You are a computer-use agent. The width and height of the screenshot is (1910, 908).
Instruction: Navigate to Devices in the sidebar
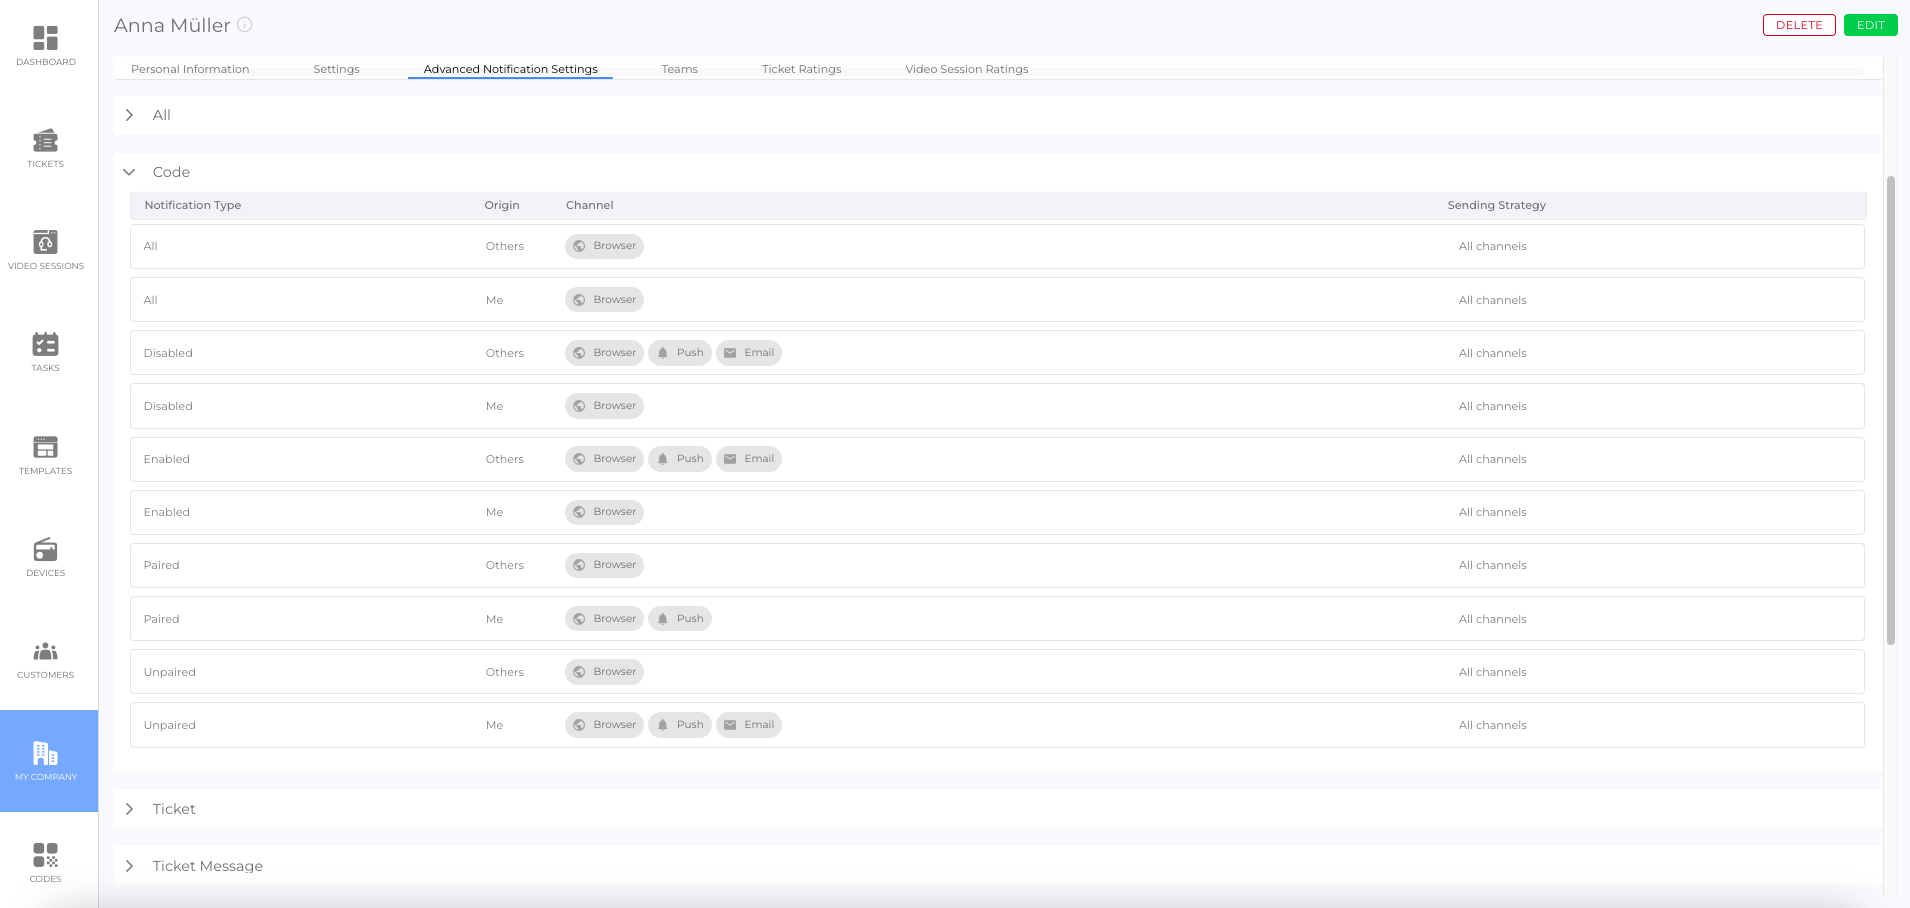point(45,550)
